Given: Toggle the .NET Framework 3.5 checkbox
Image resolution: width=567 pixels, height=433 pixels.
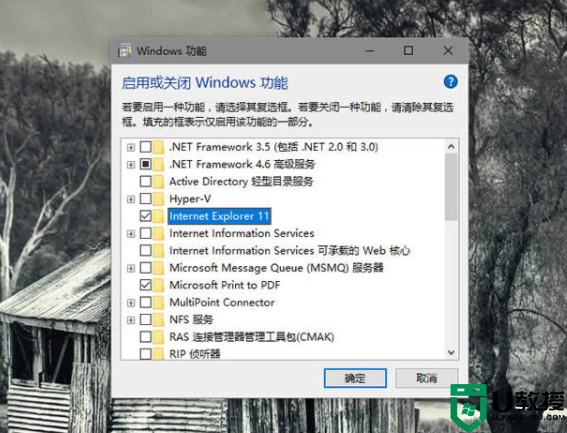Looking at the screenshot, I should coord(146,147).
